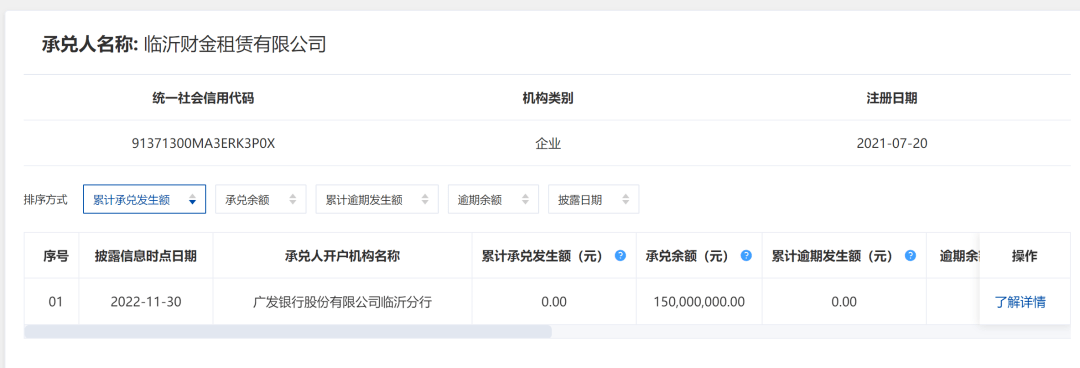Click the horizontal table scrollbar
The height and width of the screenshot is (368, 1080).
tap(288, 332)
